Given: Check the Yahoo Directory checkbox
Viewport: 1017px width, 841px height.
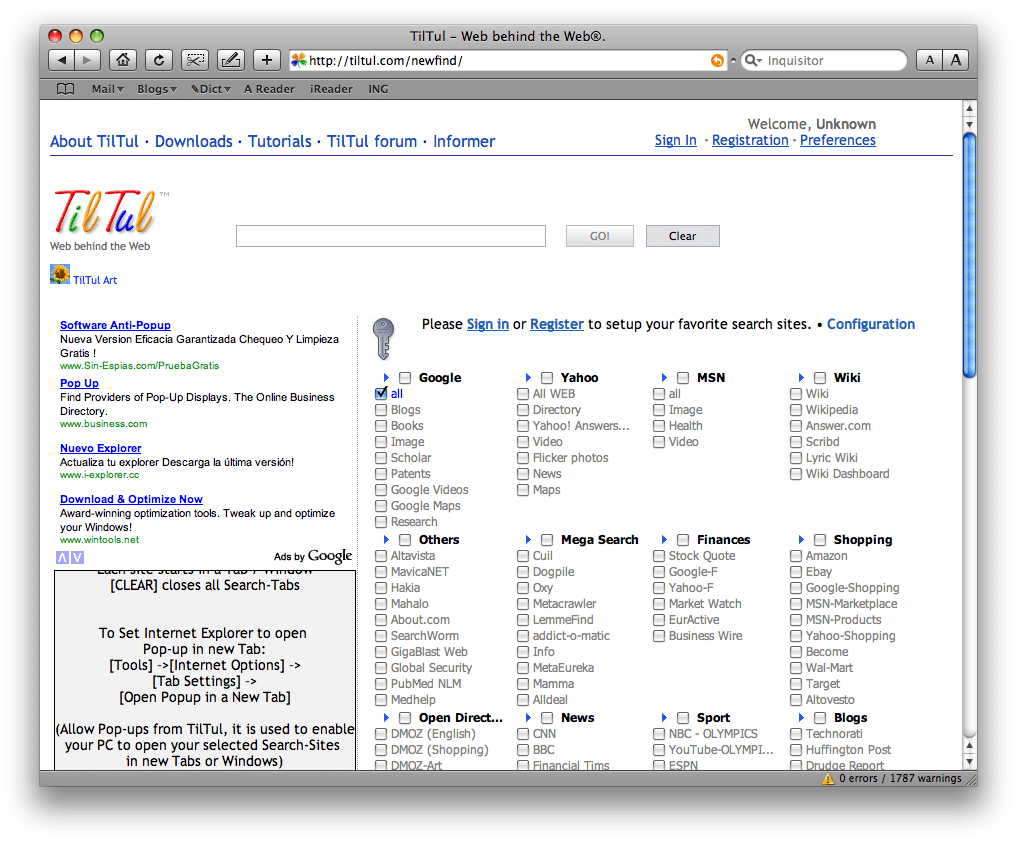Looking at the screenshot, I should pyautogui.click(x=523, y=410).
